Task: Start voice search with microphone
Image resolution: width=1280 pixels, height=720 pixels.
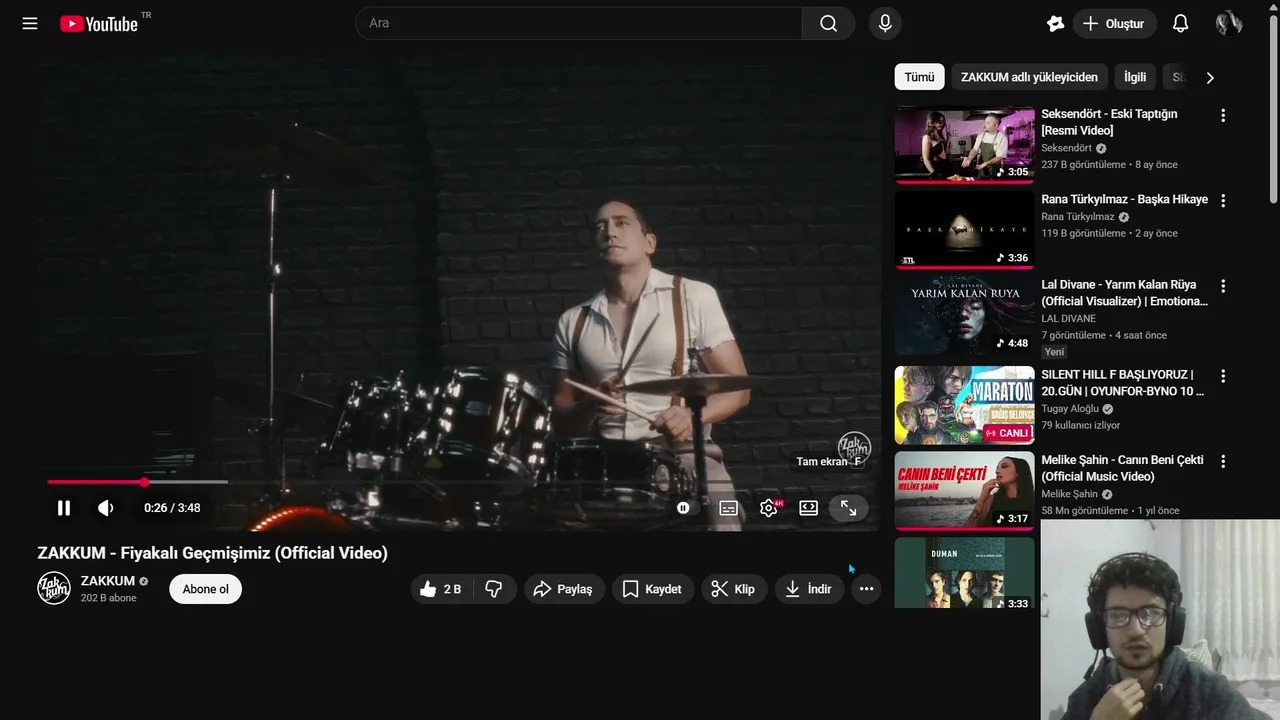Action: [885, 23]
